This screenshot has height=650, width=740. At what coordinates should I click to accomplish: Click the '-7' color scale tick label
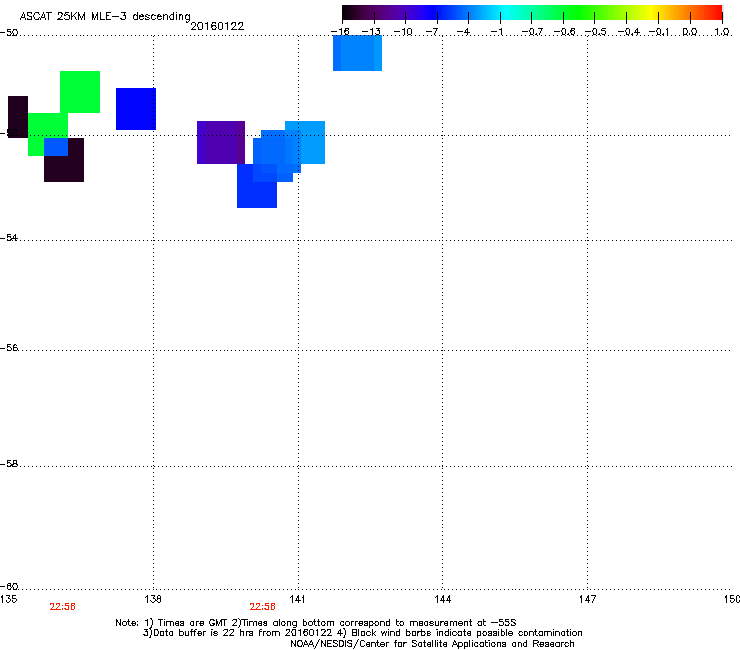tap(433, 32)
